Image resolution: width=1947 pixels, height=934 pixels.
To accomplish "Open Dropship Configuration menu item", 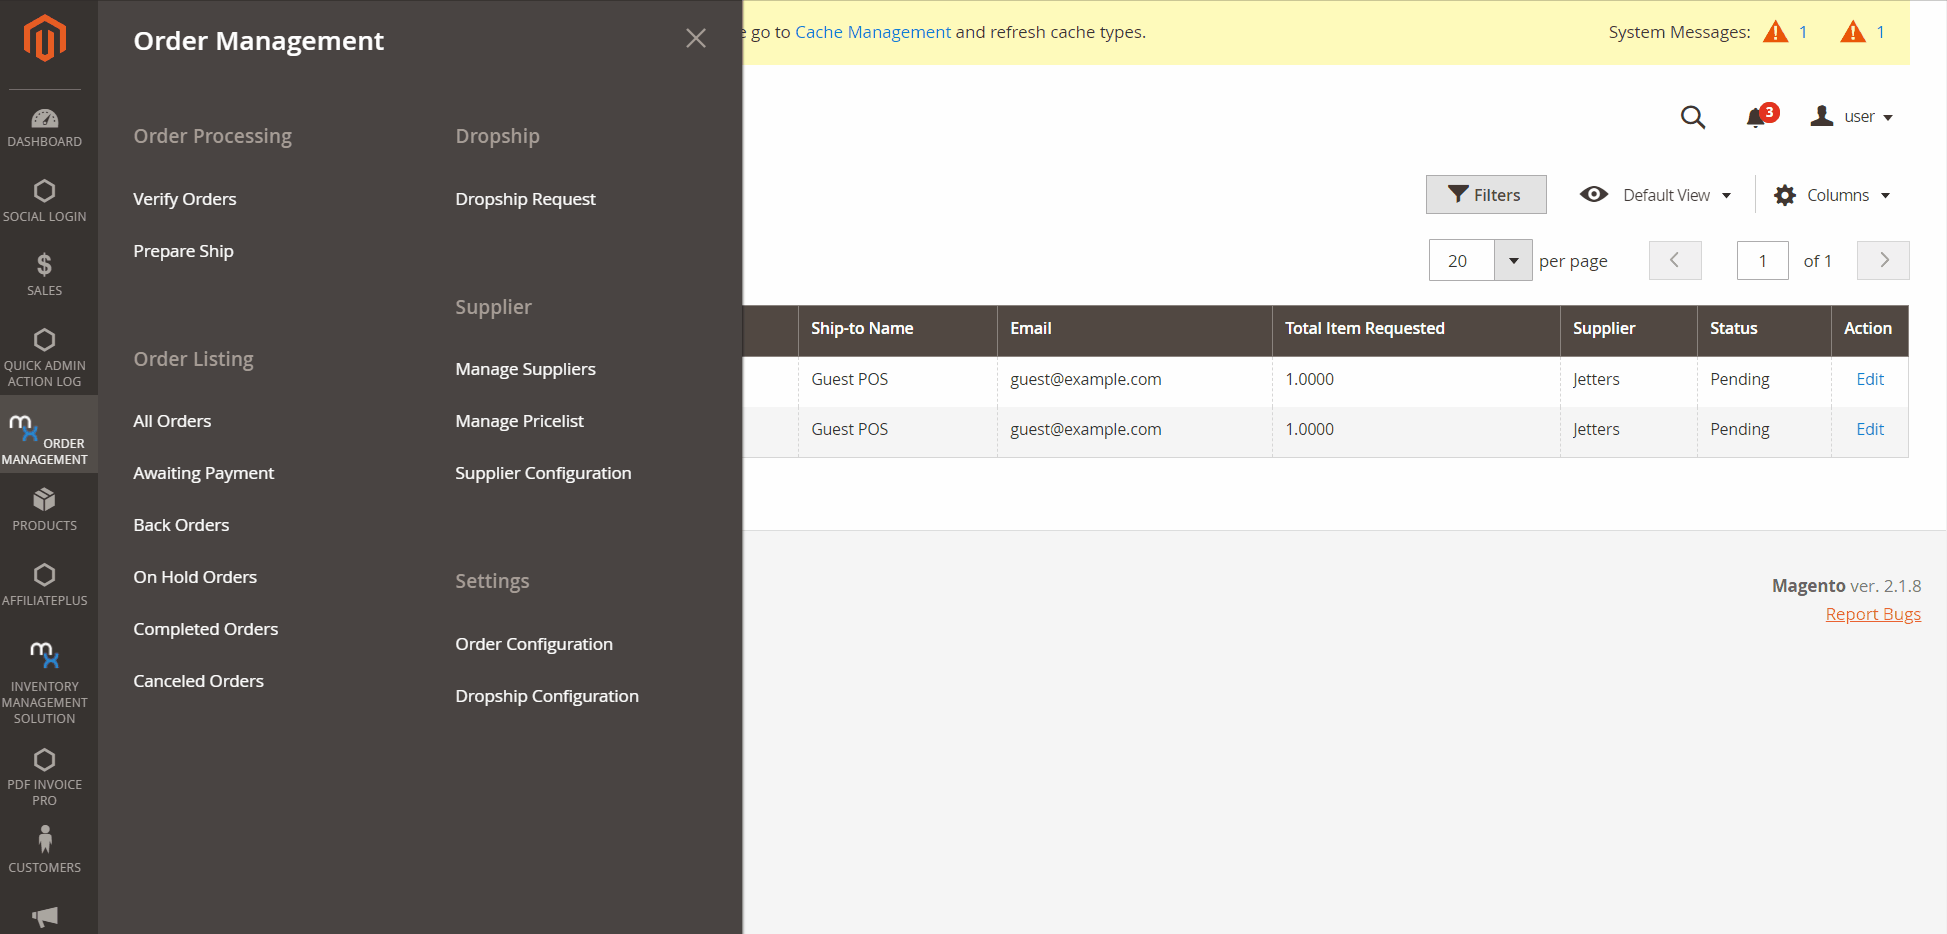I will pyautogui.click(x=547, y=696).
